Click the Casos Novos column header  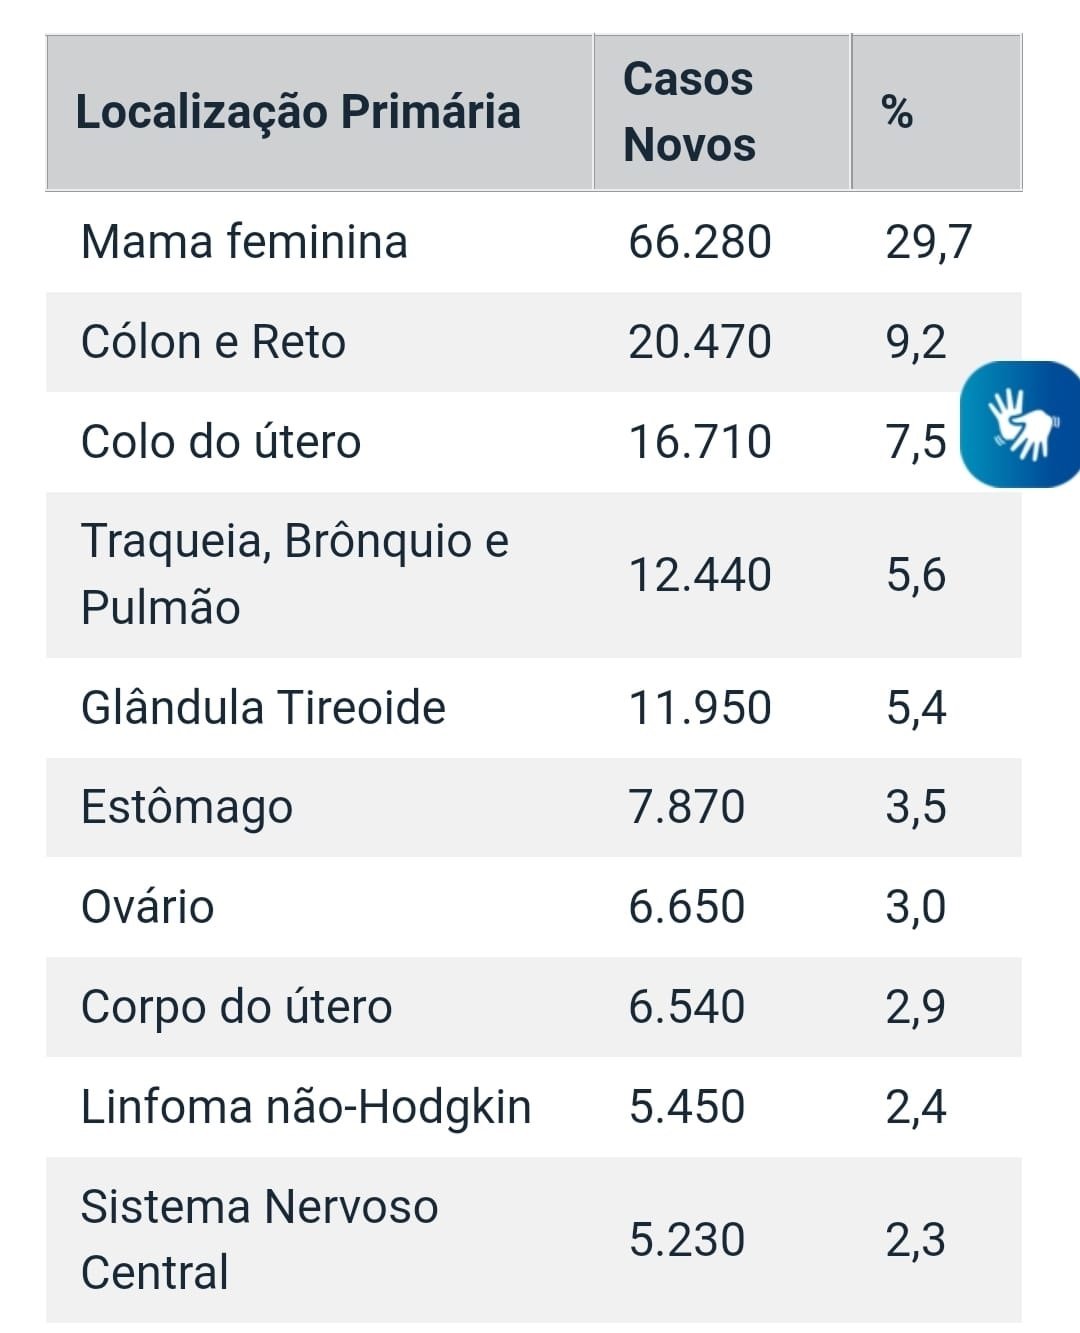[x=689, y=112]
